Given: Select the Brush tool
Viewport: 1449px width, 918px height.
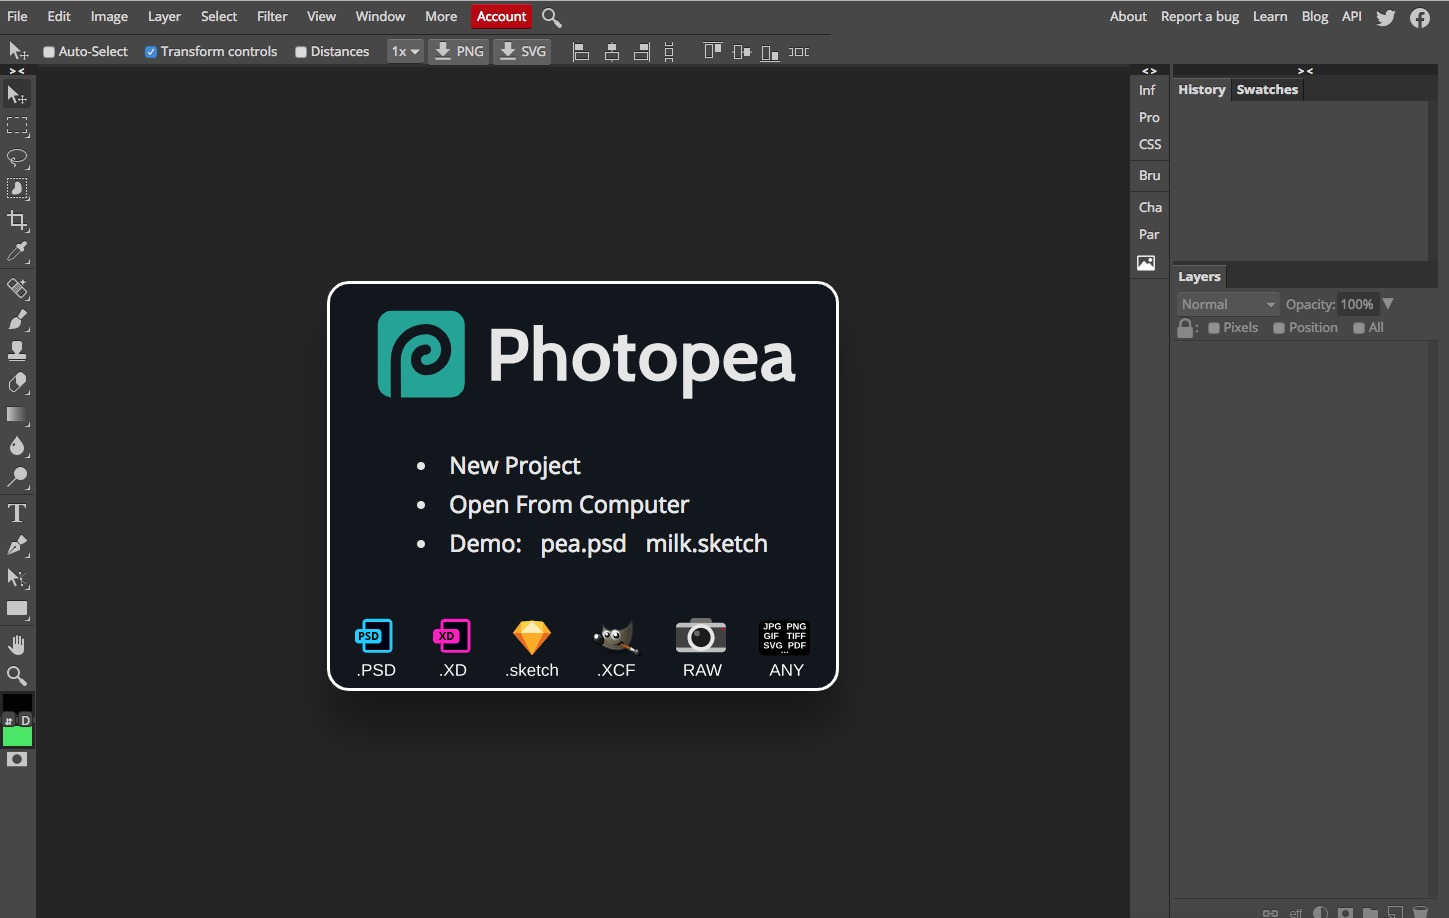Looking at the screenshot, I should (17, 320).
